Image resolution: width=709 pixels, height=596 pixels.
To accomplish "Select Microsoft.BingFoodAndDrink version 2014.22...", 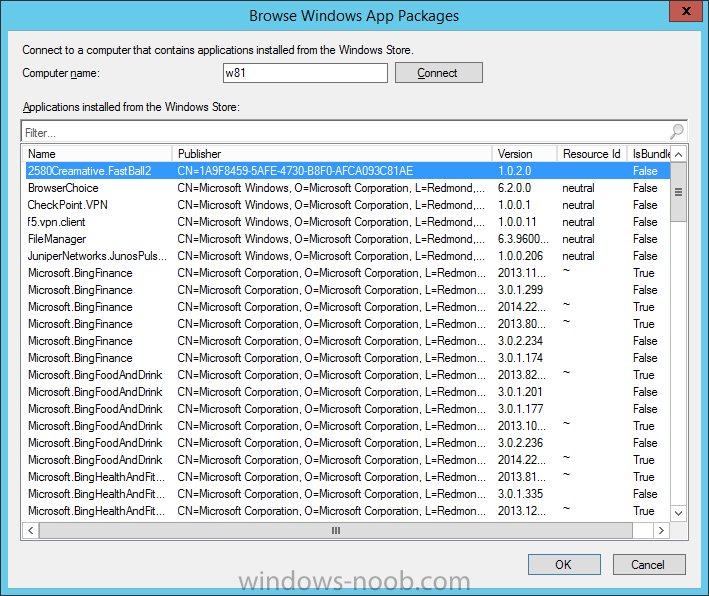I will tap(347, 460).
